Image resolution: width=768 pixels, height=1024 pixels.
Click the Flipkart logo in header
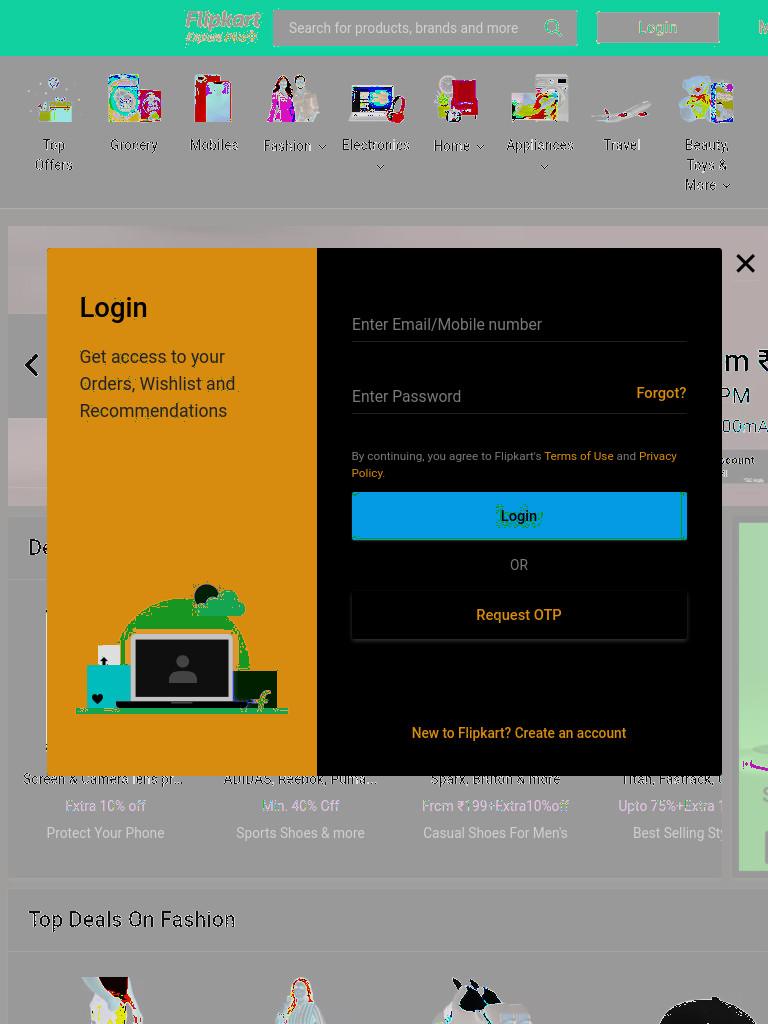tap(222, 27)
